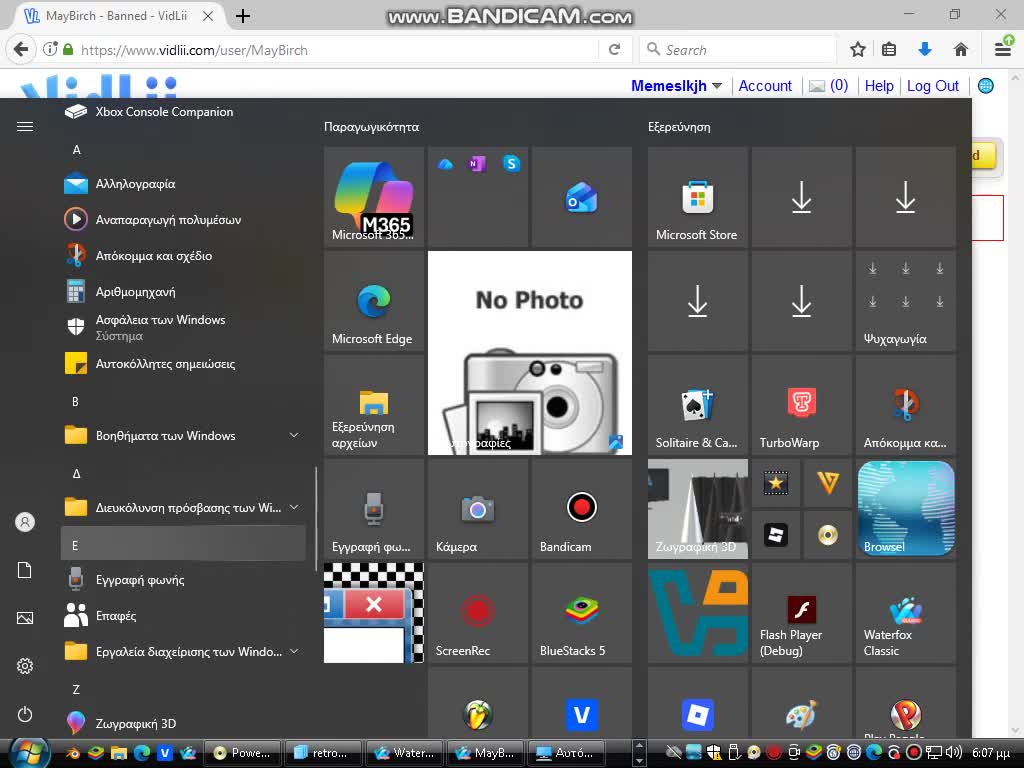The width and height of the screenshot is (1024, 768).
Task: Open the Microsoft Store tile
Action: click(x=697, y=197)
